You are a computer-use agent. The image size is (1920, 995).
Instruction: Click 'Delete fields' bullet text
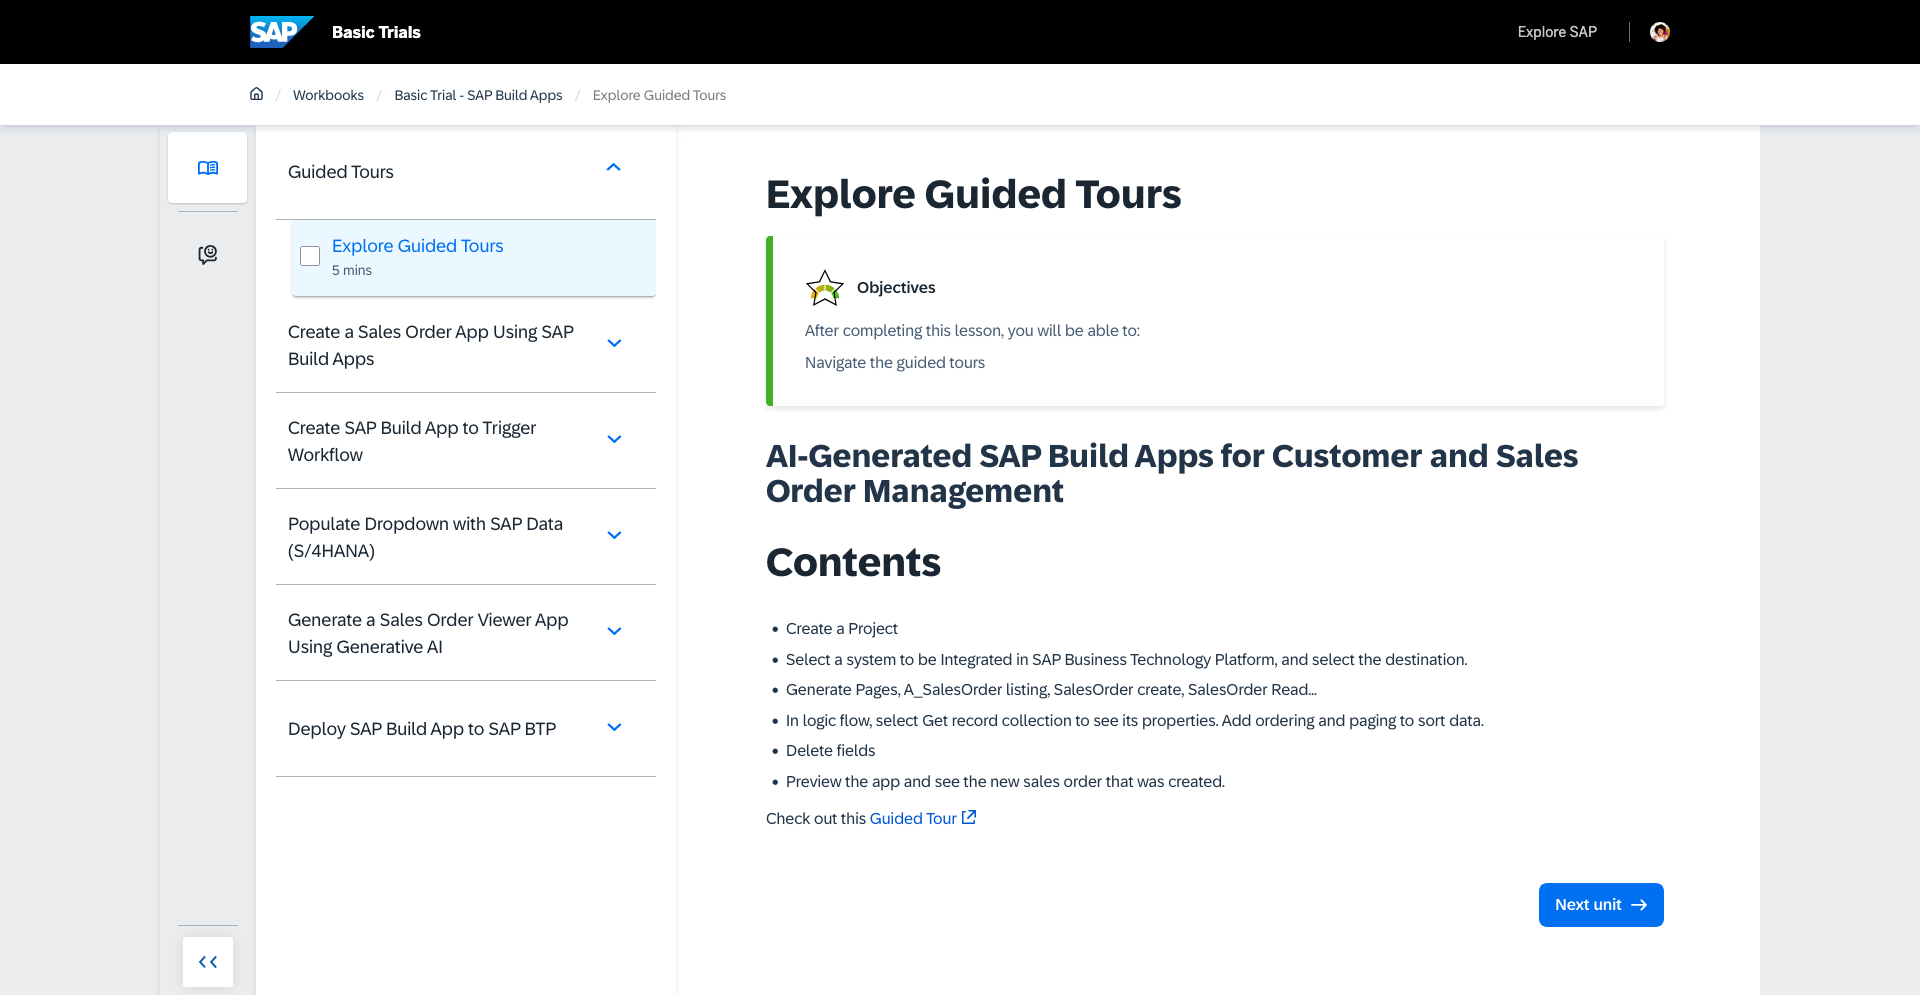tap(830, 751)
